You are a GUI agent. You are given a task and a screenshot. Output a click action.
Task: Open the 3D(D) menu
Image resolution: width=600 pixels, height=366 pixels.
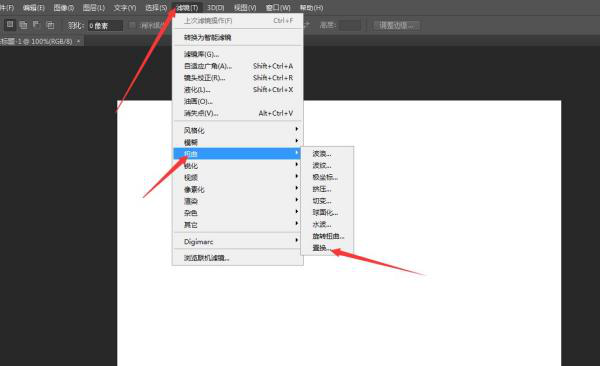tap(215, 8)
